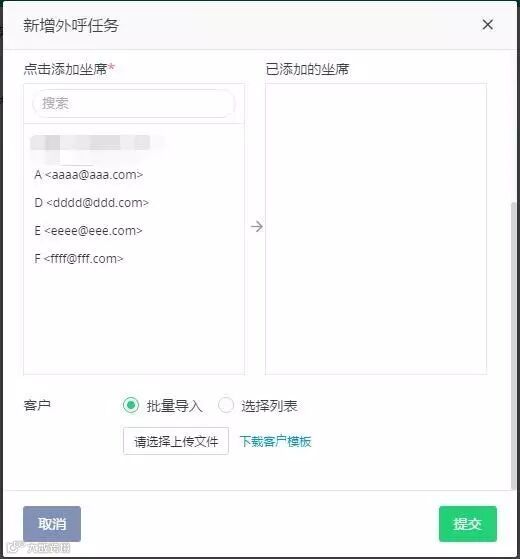Add agent F <ffff@fff.com>
Screen dimensions: 520x559
79,258
